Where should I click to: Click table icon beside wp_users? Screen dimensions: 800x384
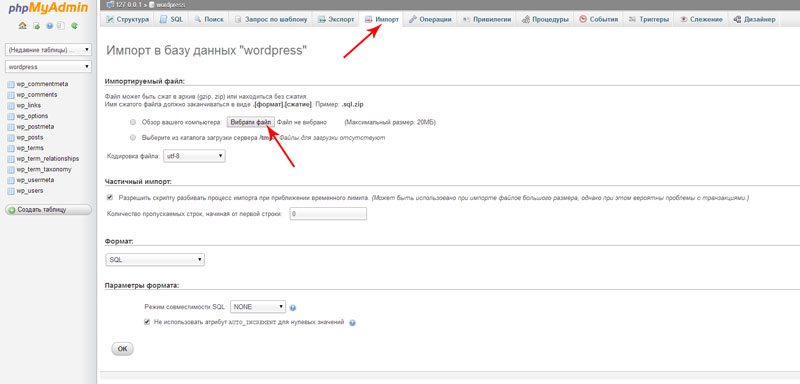click(x=11, y=191)
